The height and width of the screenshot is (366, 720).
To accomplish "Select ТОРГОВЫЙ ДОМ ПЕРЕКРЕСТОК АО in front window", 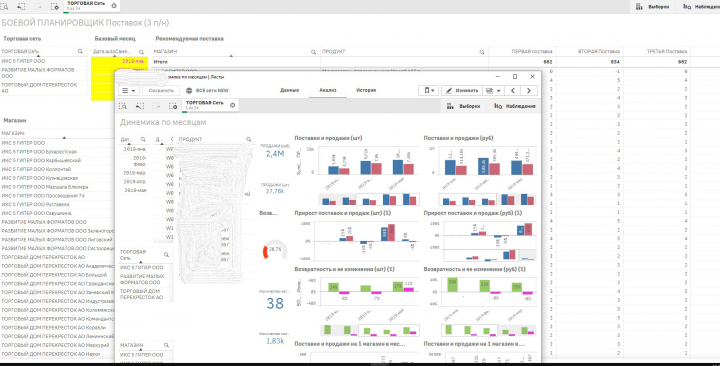I will (146, 294).
